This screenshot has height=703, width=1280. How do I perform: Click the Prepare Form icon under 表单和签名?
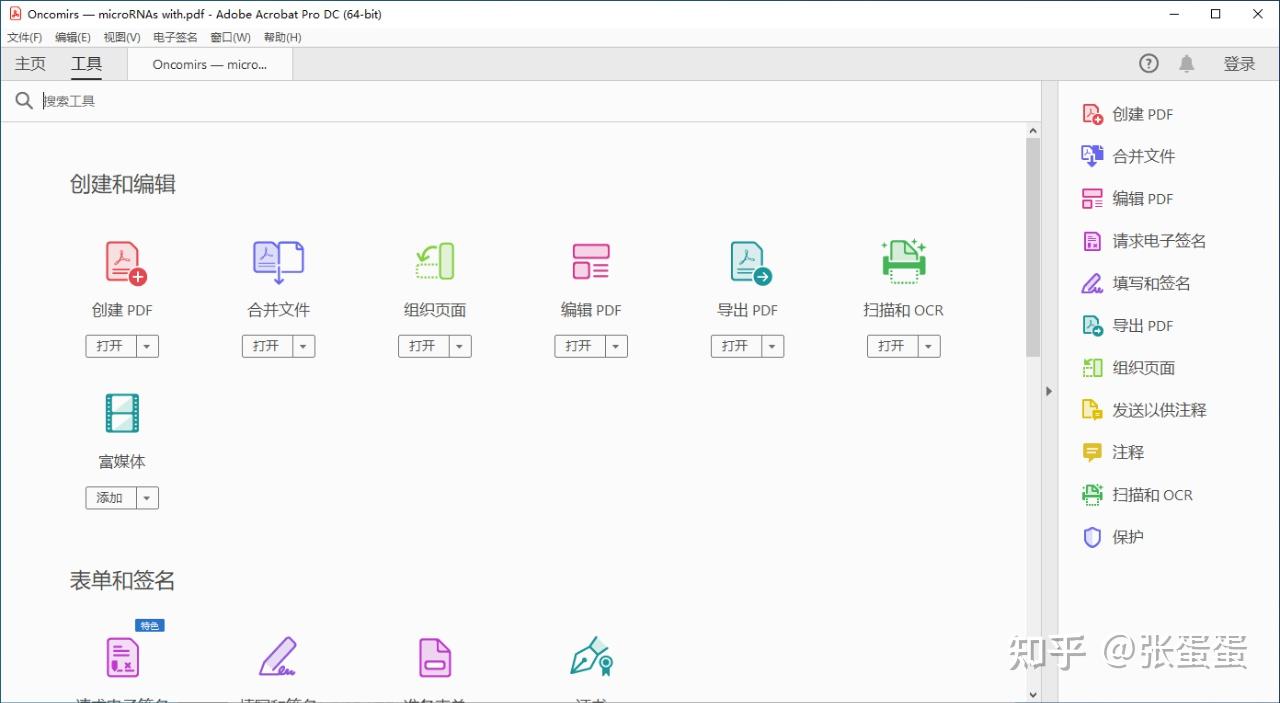pyautogui.click(x=435, y=658)
